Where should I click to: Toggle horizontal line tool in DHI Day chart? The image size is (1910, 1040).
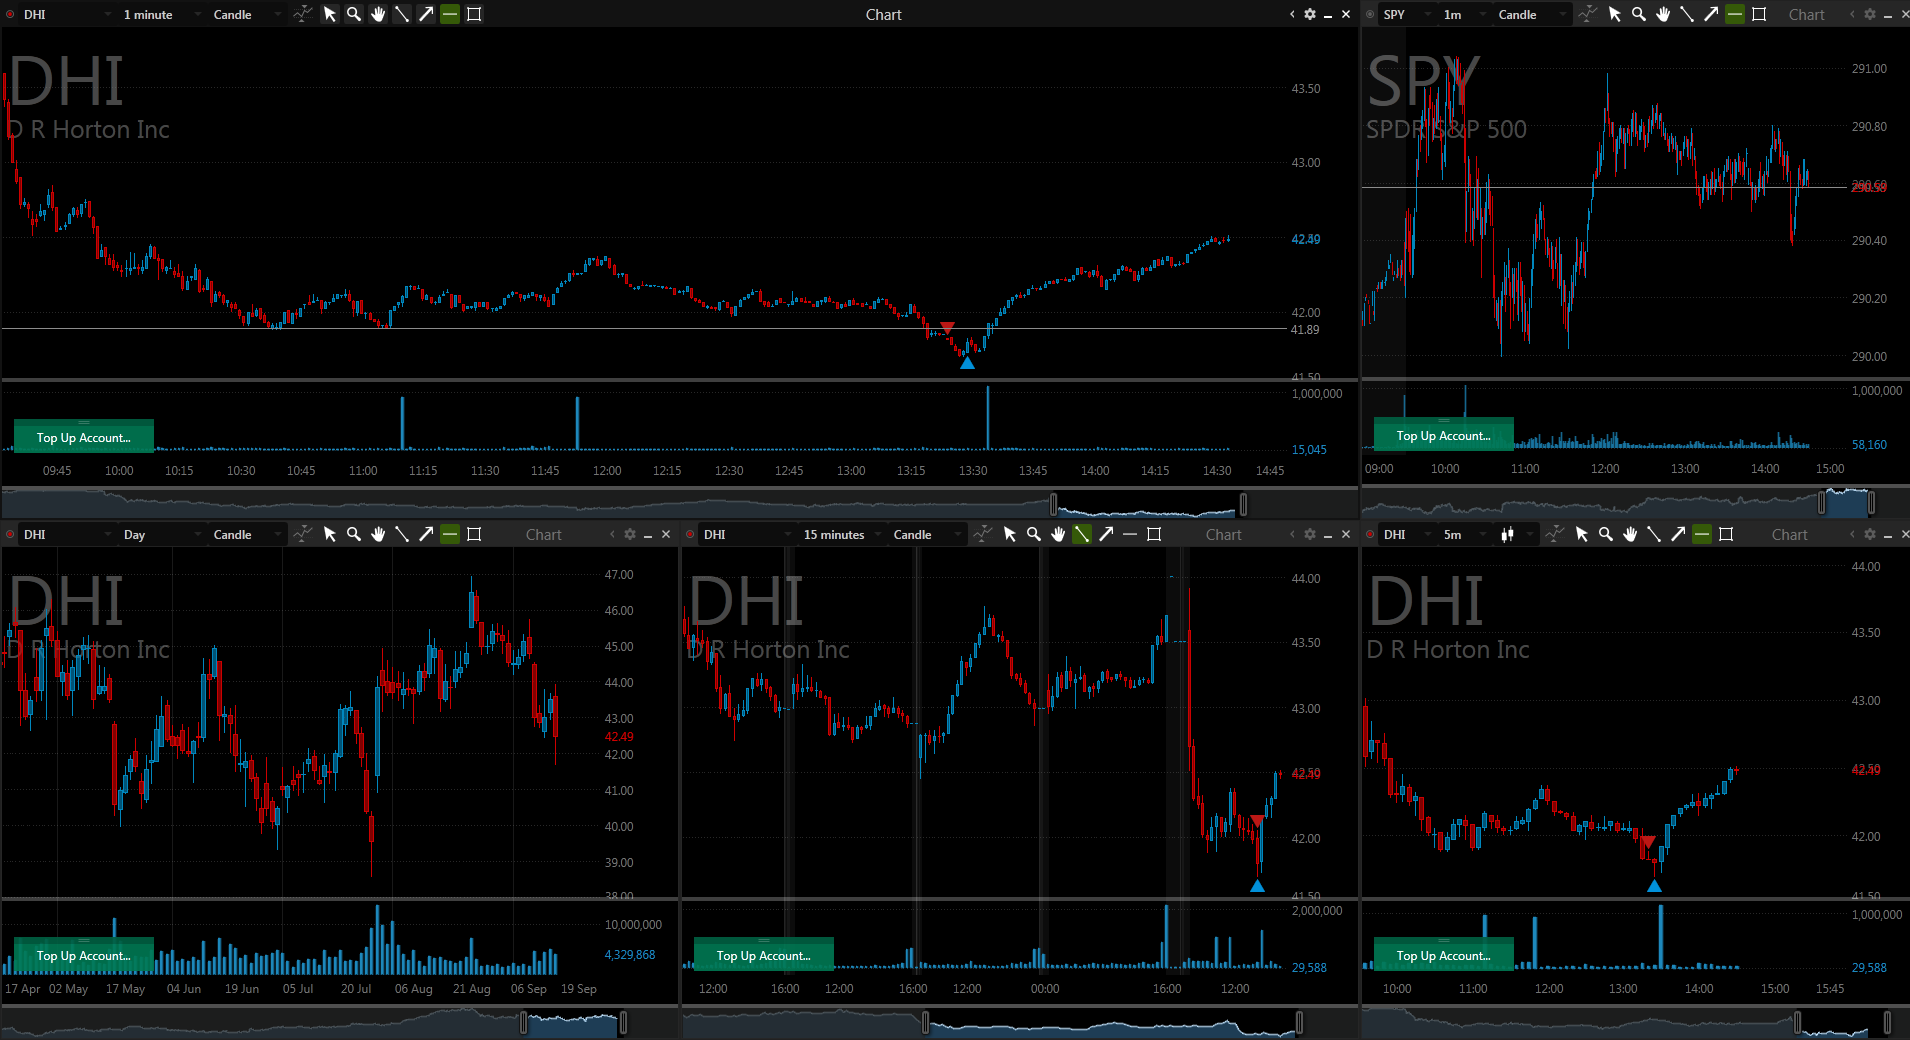pos(450,534)
